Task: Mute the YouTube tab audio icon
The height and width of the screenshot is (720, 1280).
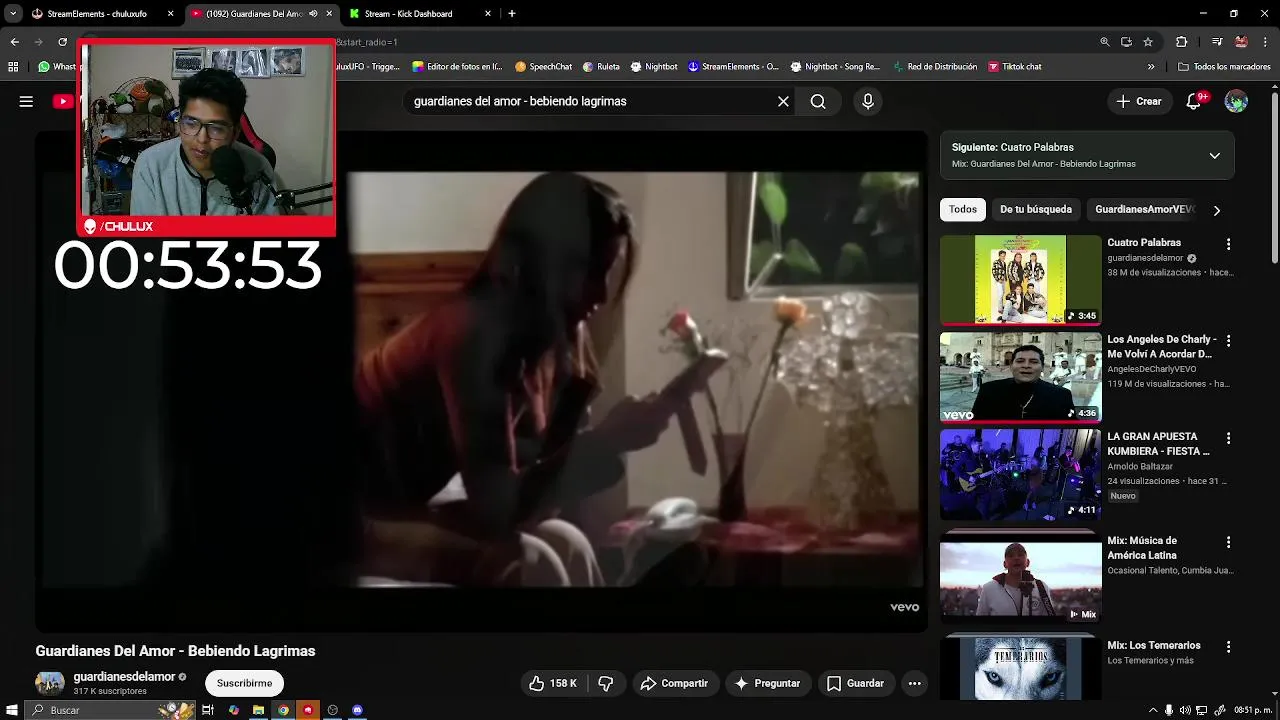Action: (x=313, y=14)
